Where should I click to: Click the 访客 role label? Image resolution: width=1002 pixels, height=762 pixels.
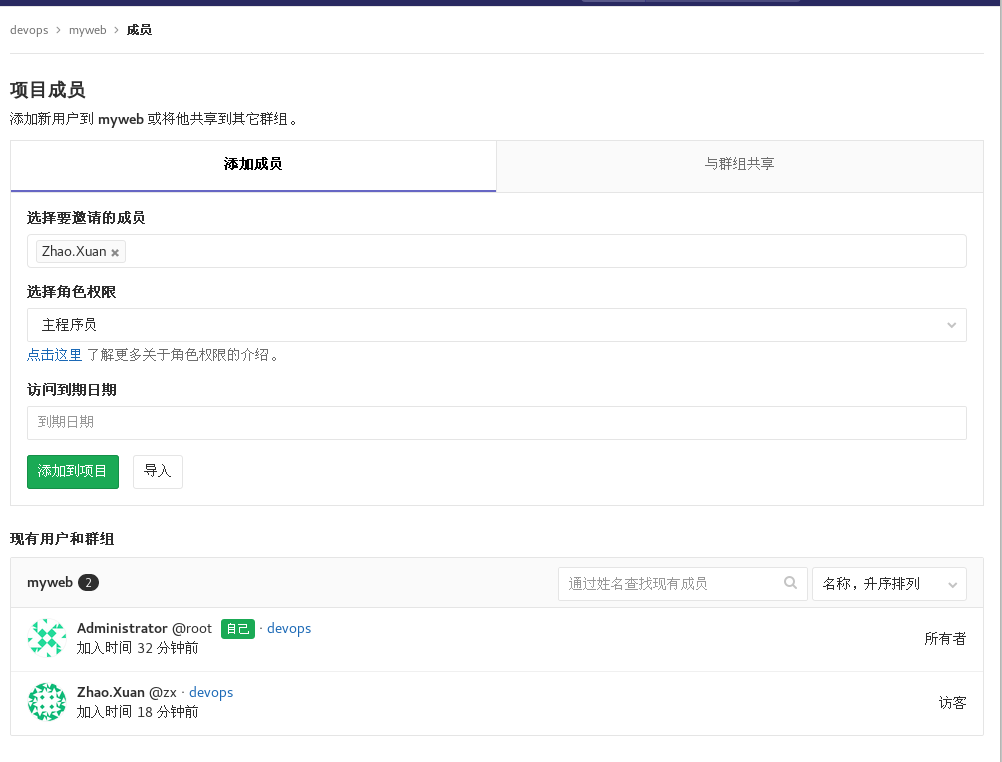[x=952, y=703]
